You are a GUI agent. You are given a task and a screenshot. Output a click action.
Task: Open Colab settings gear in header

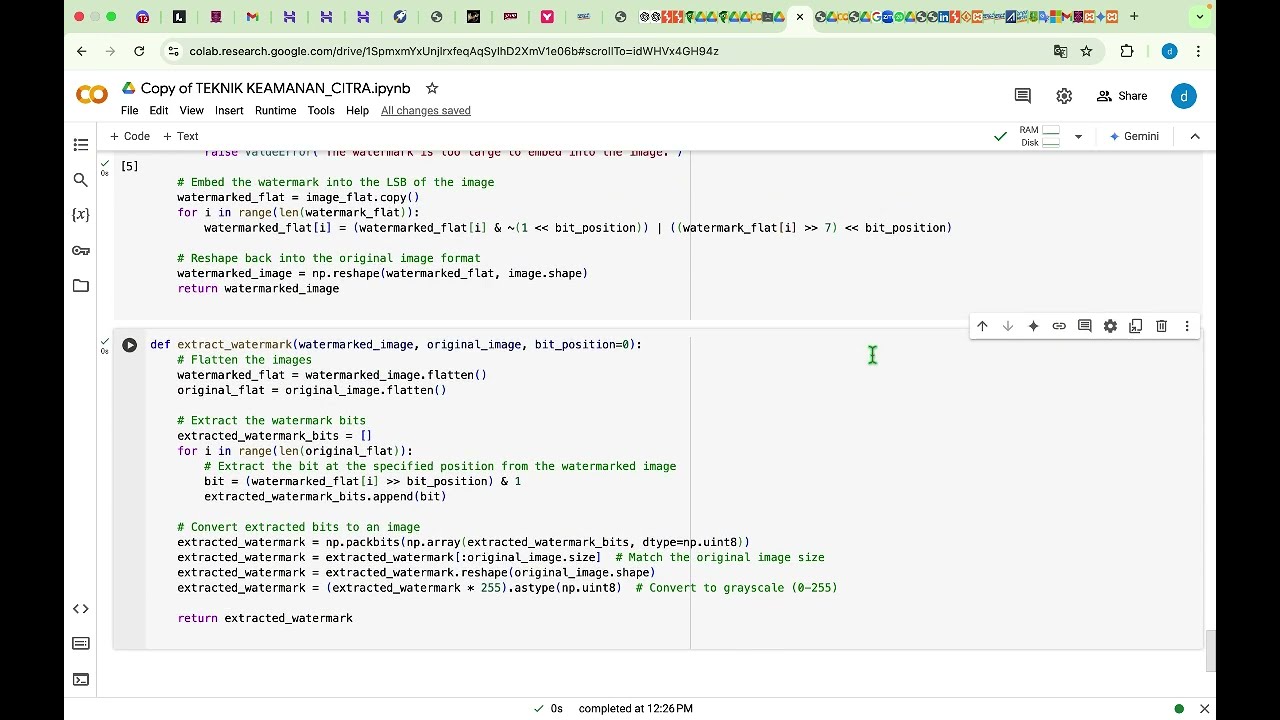tap(1064, 96)
